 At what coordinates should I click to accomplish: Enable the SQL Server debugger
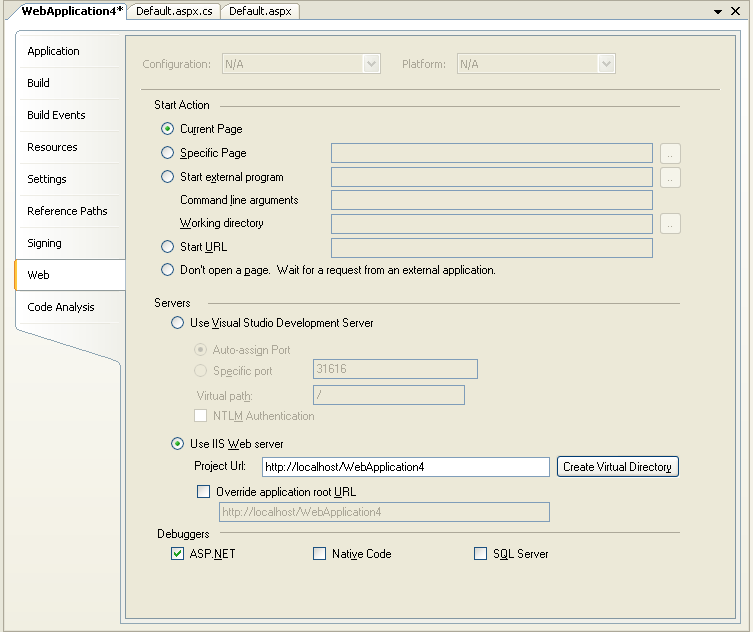[x=480, y=554]
